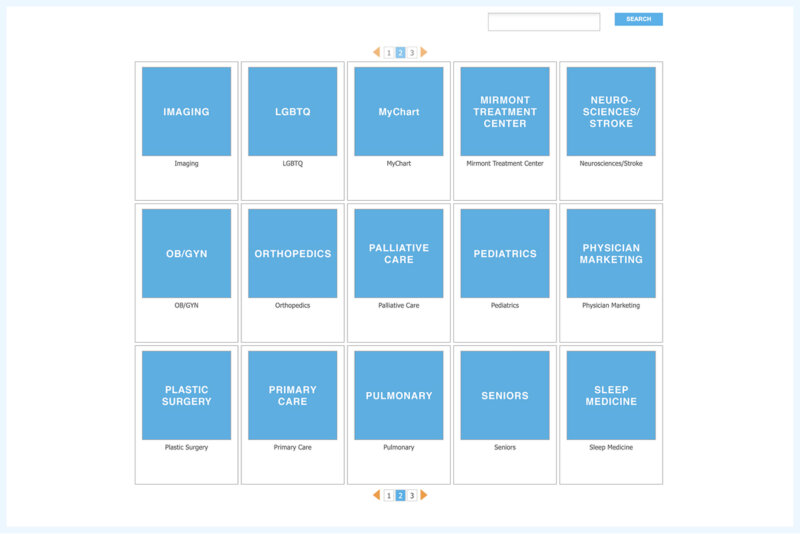The height and width of the screenshot is (534, 800).
Task: Open the NEURO-SCIENCES/STROKE tile
Action: click(611, 111)
